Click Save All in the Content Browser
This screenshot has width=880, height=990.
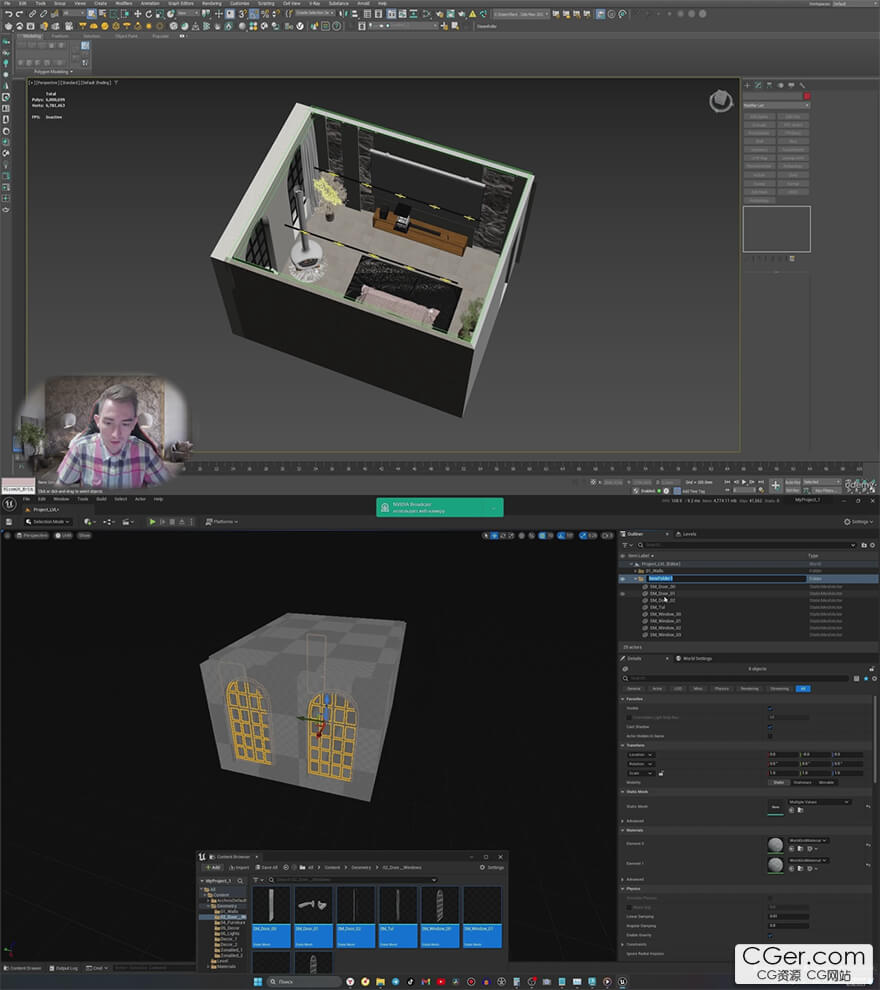[x=266, y=868]
